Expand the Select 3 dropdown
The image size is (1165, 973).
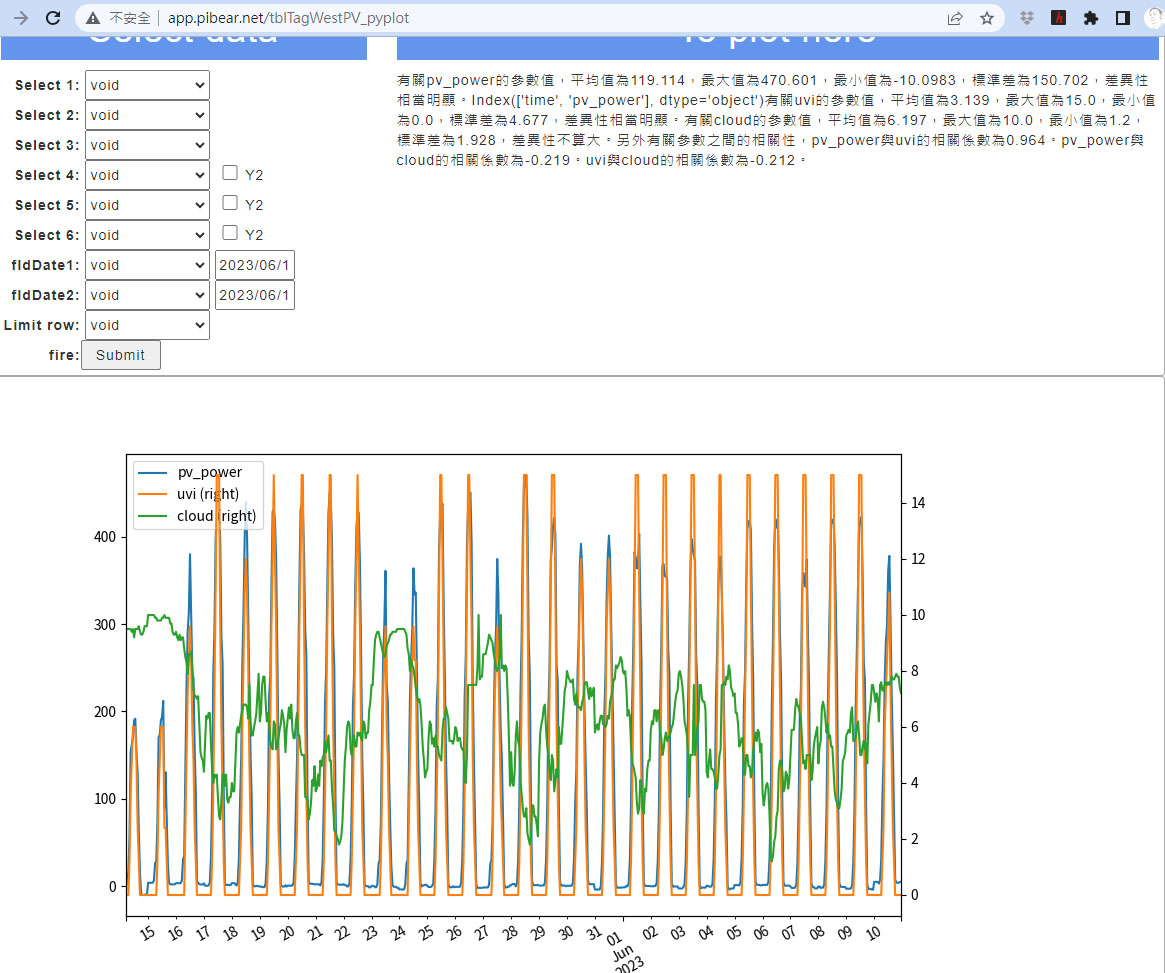tap(147, 145)
